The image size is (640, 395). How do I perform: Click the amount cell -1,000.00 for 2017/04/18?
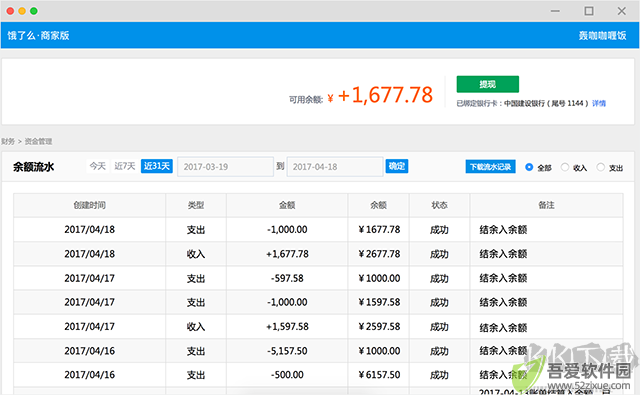(287, 230)
